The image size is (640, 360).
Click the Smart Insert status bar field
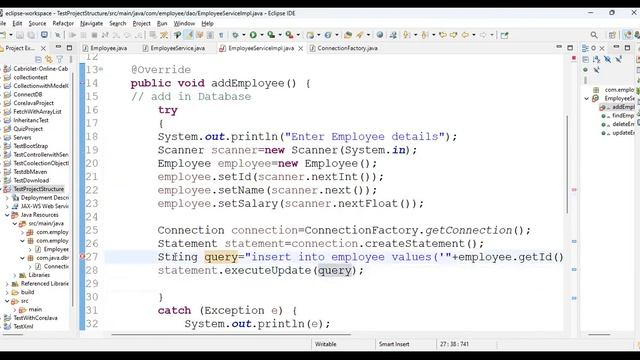point(394,344)
